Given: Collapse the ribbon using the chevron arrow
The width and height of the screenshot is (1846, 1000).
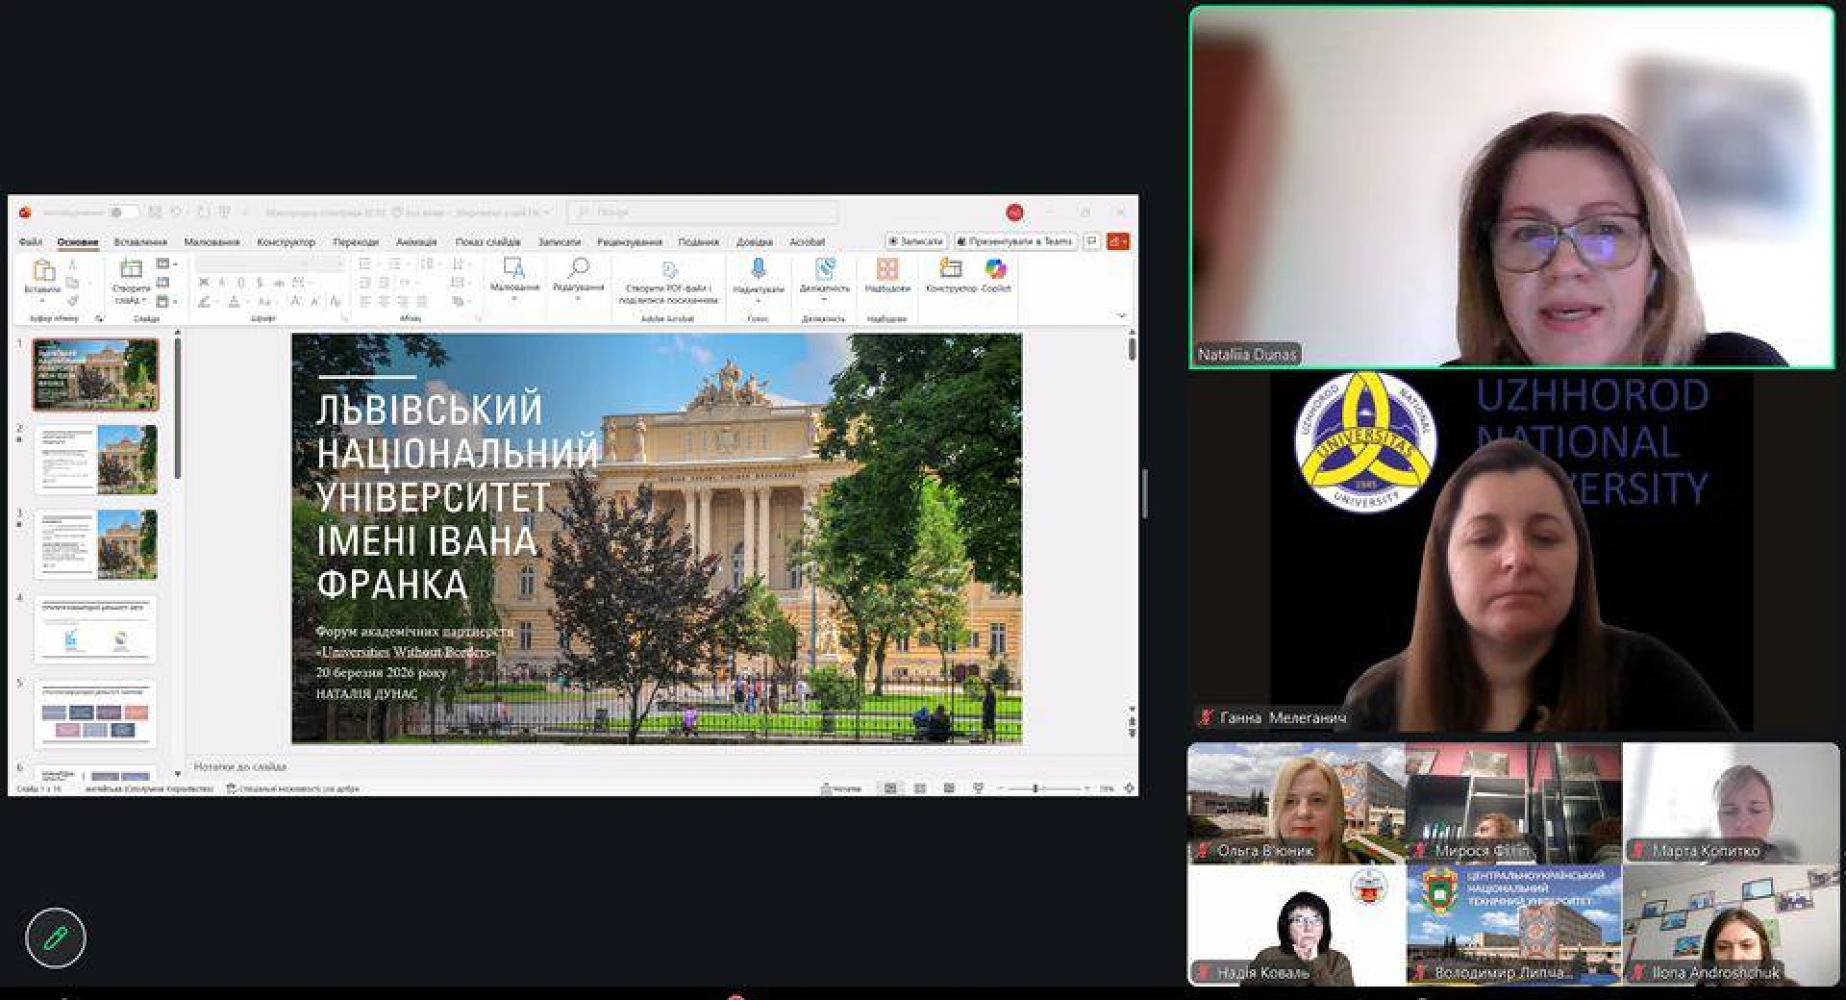Looking at the screenshot, I should 1121,316.
